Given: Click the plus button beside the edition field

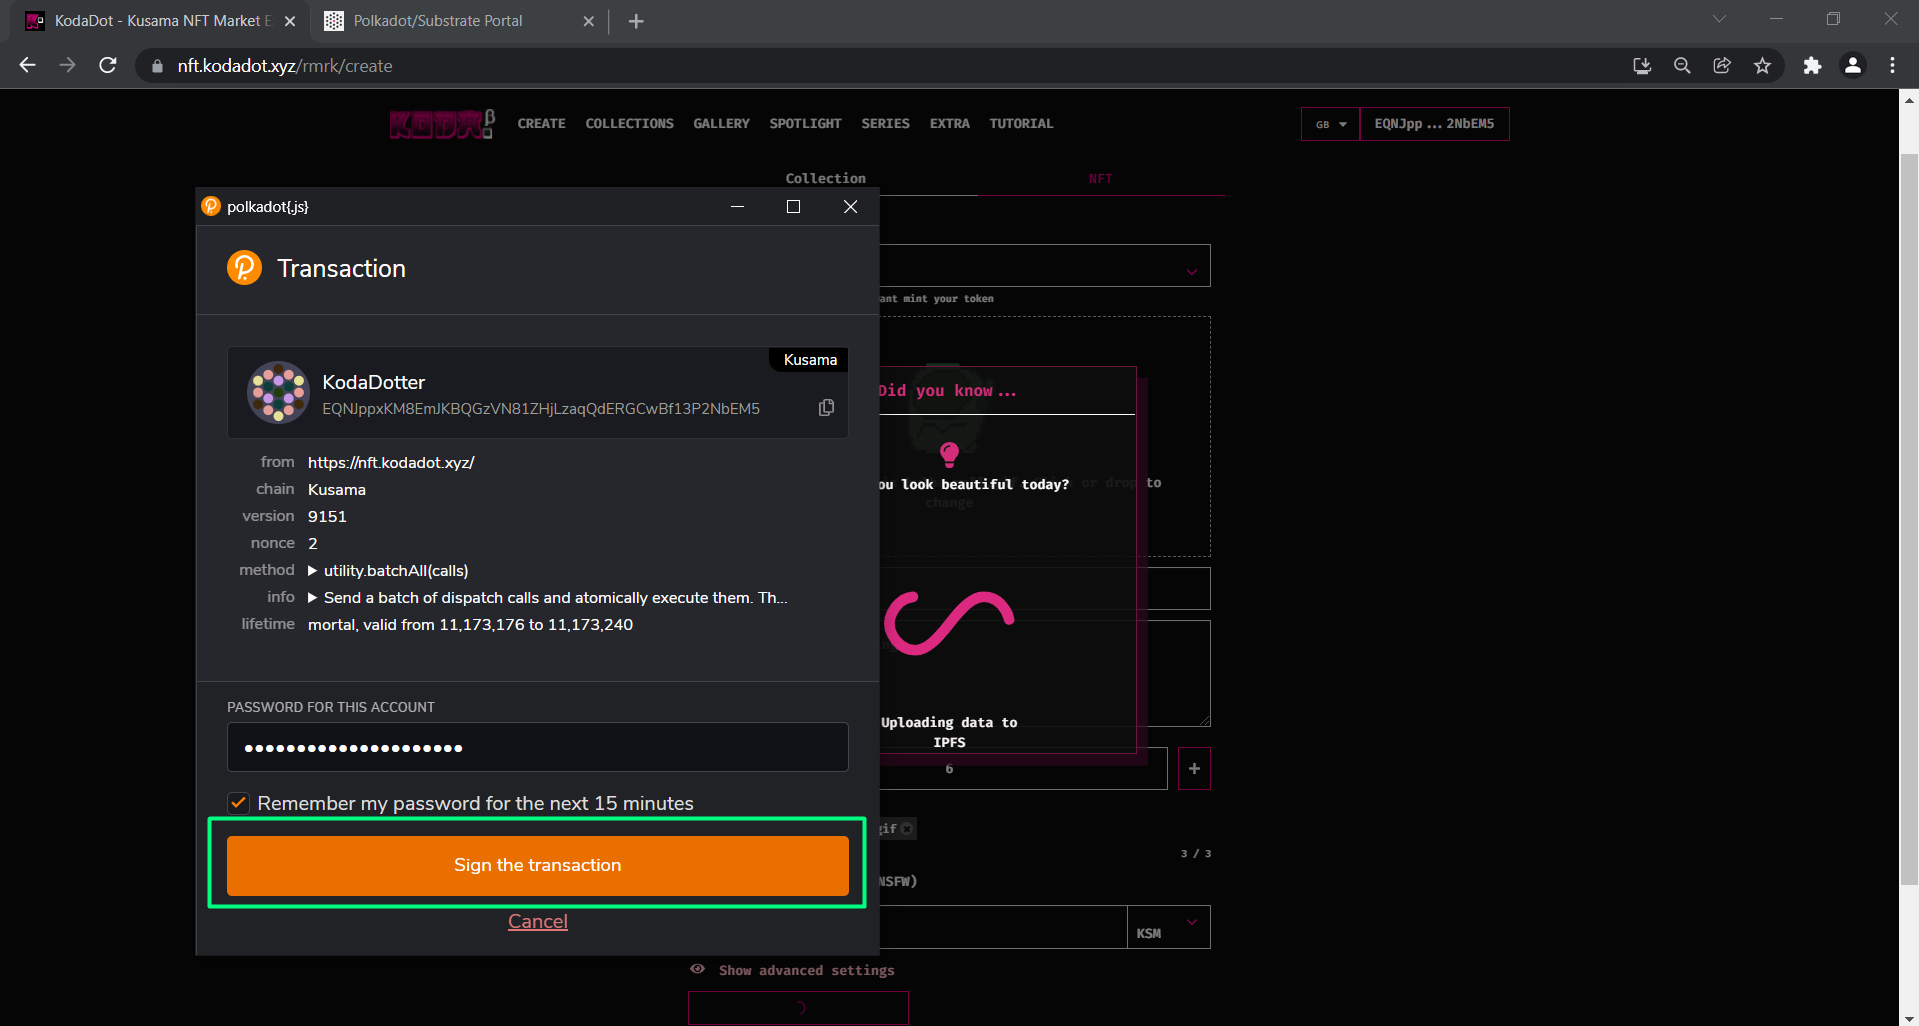Looking at the screenshot, I should pyautogui.click(x=1194, y=768).
